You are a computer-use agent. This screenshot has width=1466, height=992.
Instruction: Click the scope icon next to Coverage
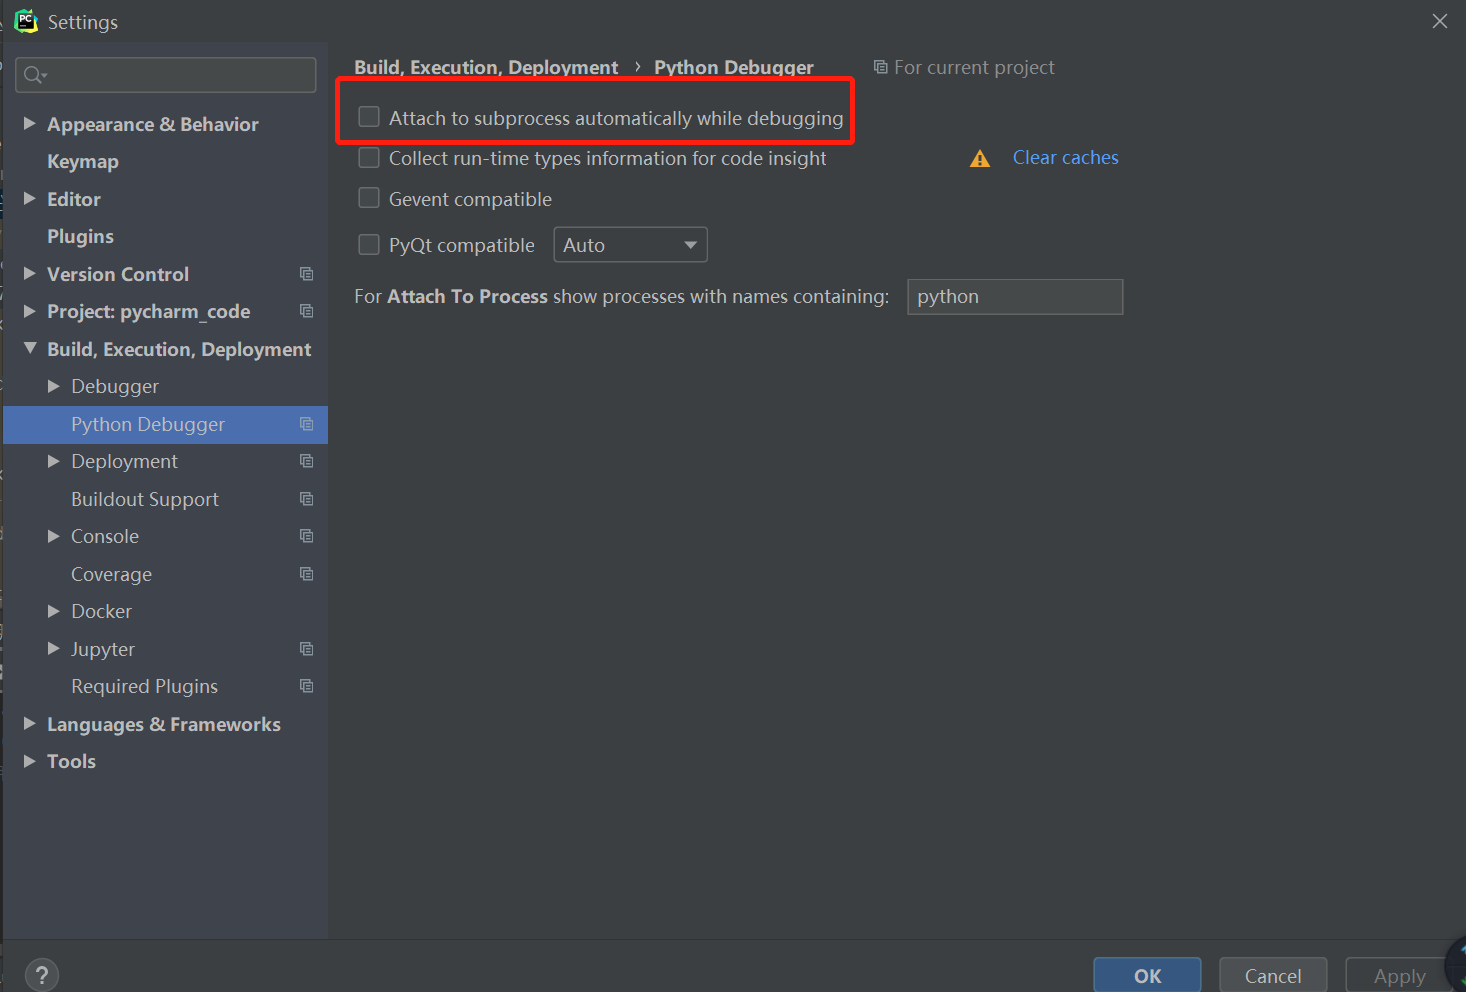306,573
